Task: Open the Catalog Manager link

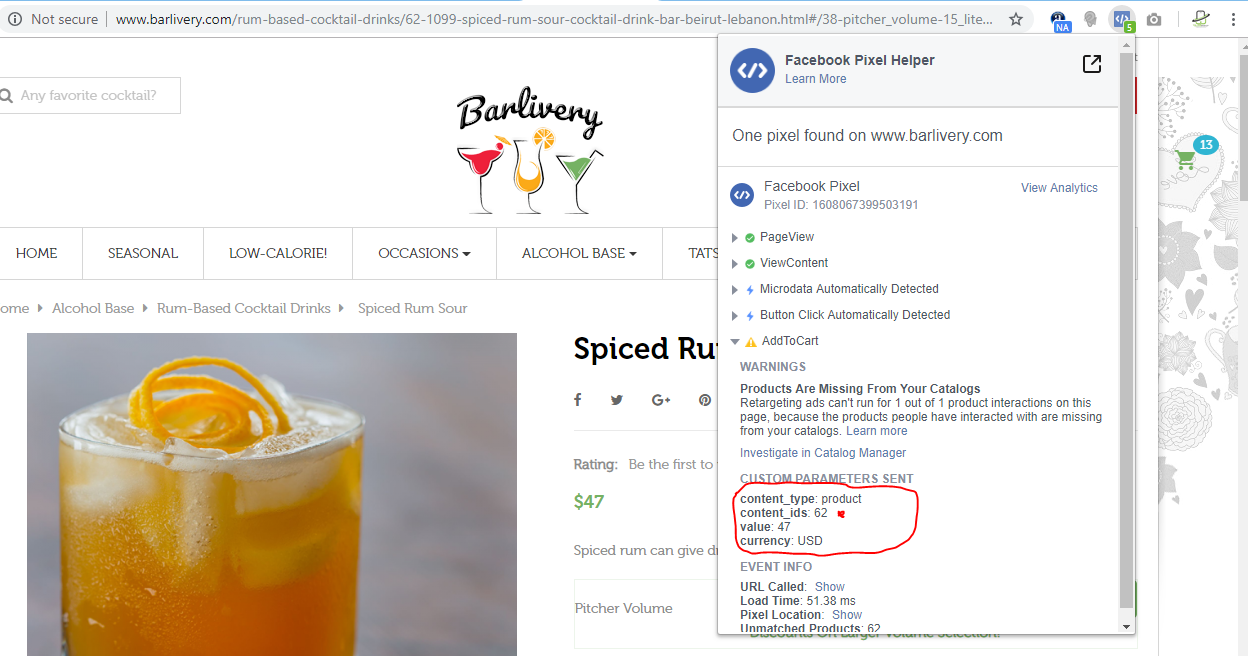Action: (846, 453)
